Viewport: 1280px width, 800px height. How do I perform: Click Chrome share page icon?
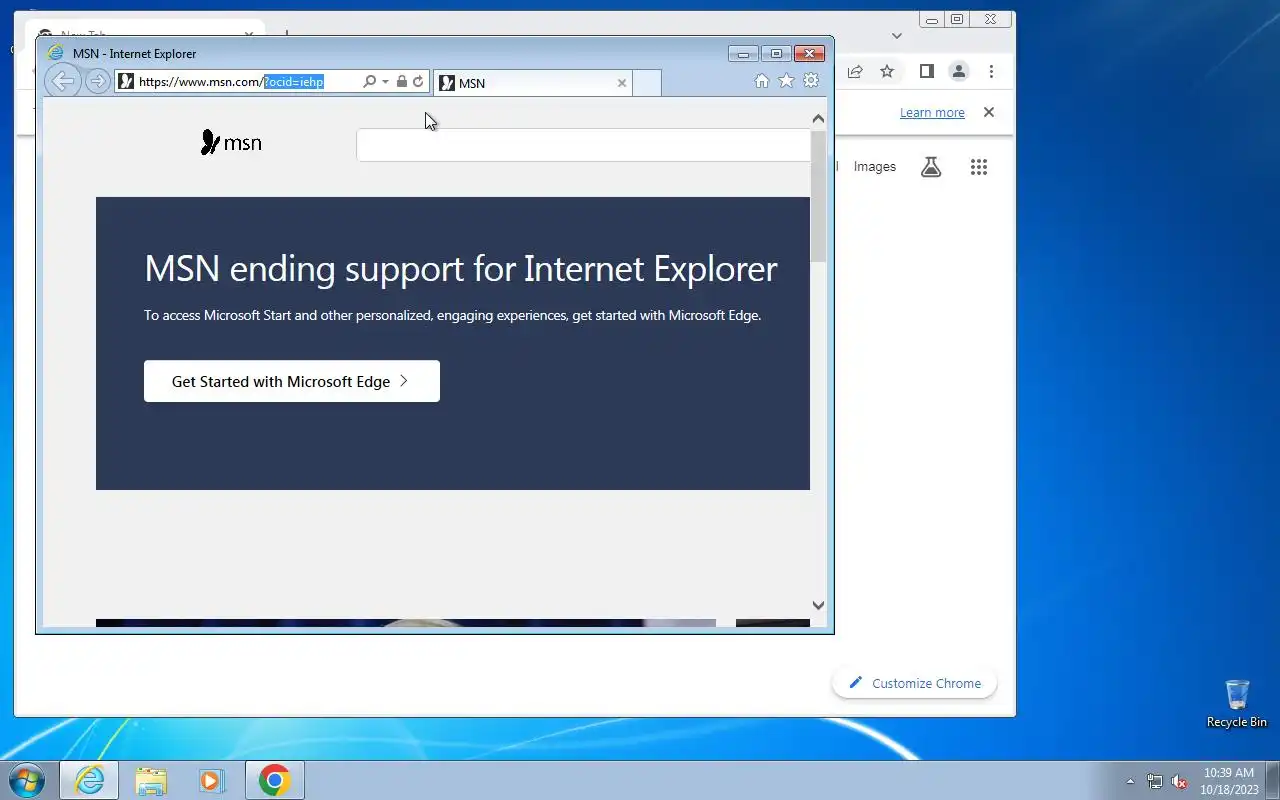[855, 71]
